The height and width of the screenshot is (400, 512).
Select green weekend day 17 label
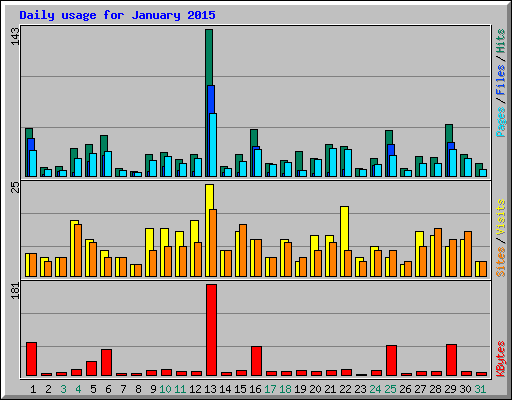[x=270, y=389]
